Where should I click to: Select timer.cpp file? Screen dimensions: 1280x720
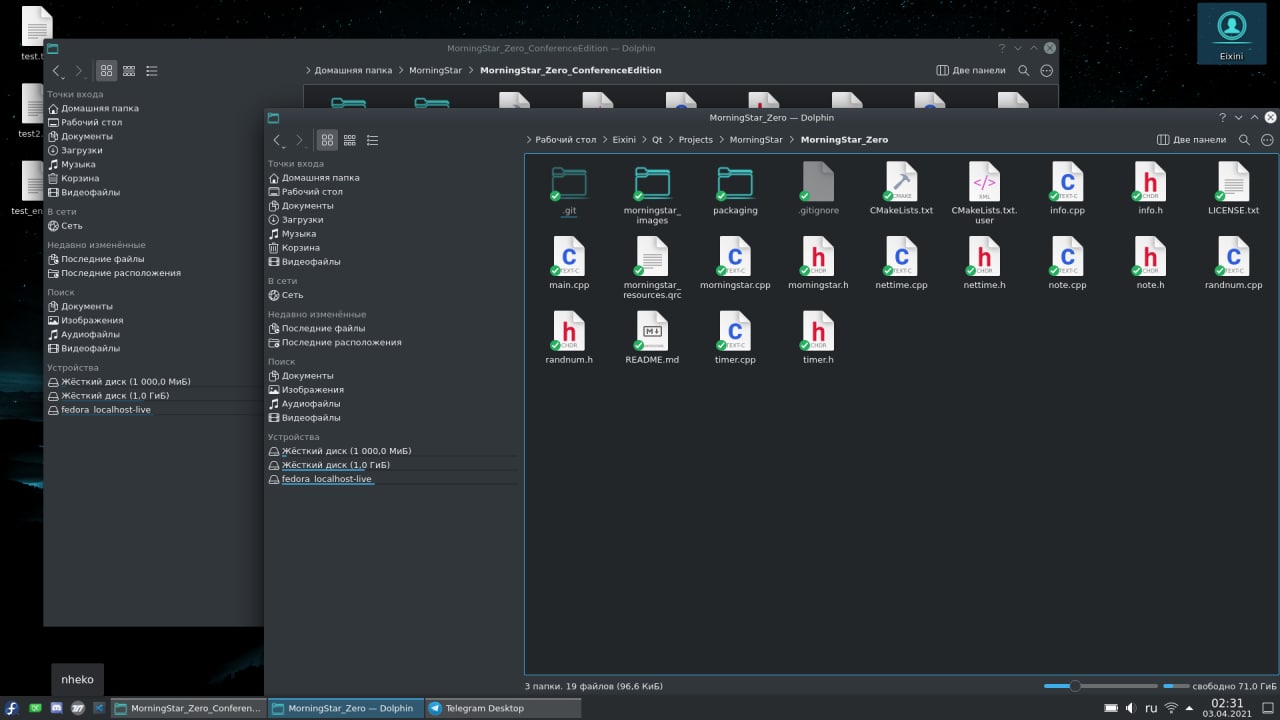[x=735, y=338]
